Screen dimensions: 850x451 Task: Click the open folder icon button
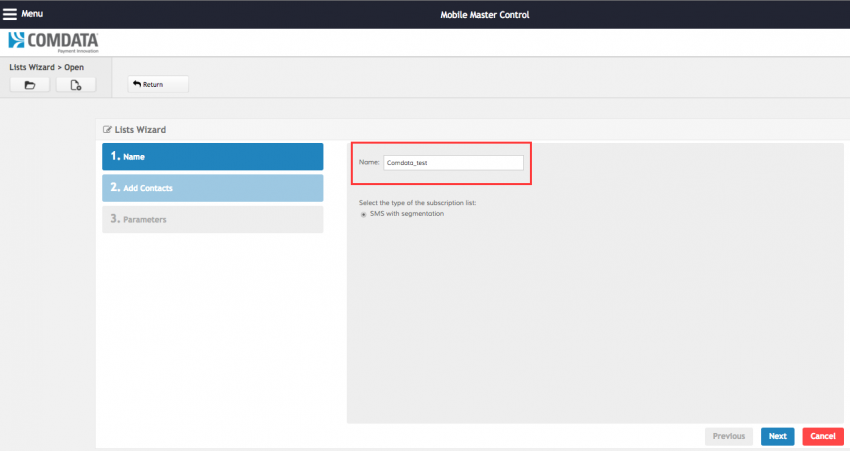(x=30, y=85)
